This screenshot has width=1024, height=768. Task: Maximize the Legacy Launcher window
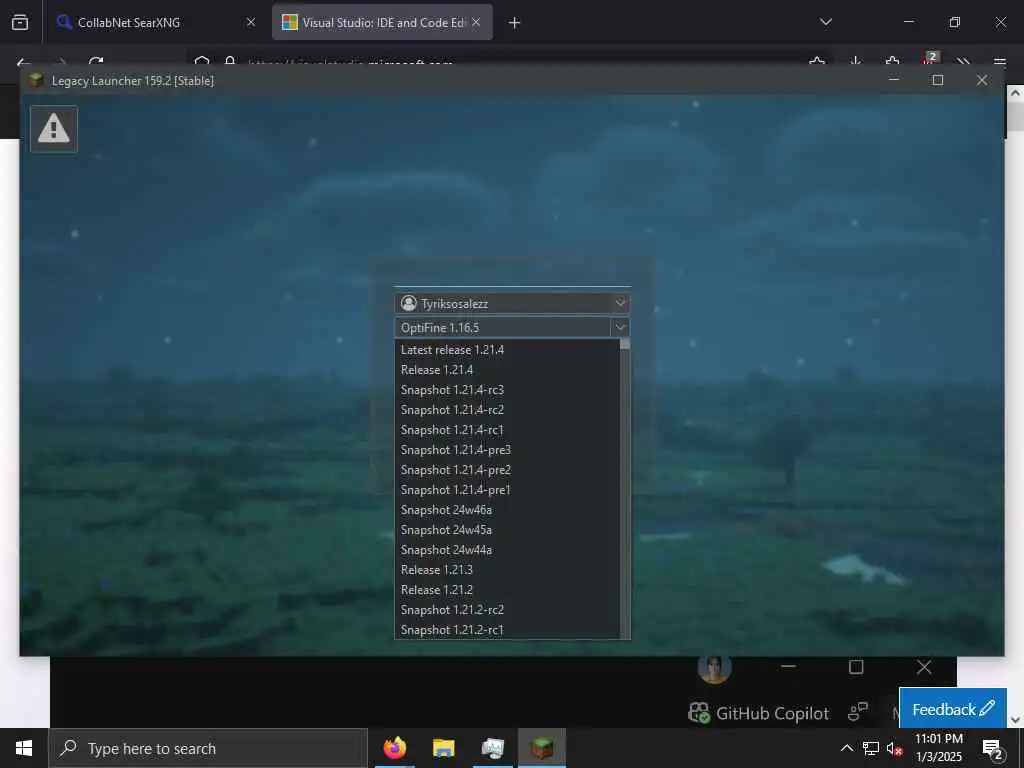938,80
